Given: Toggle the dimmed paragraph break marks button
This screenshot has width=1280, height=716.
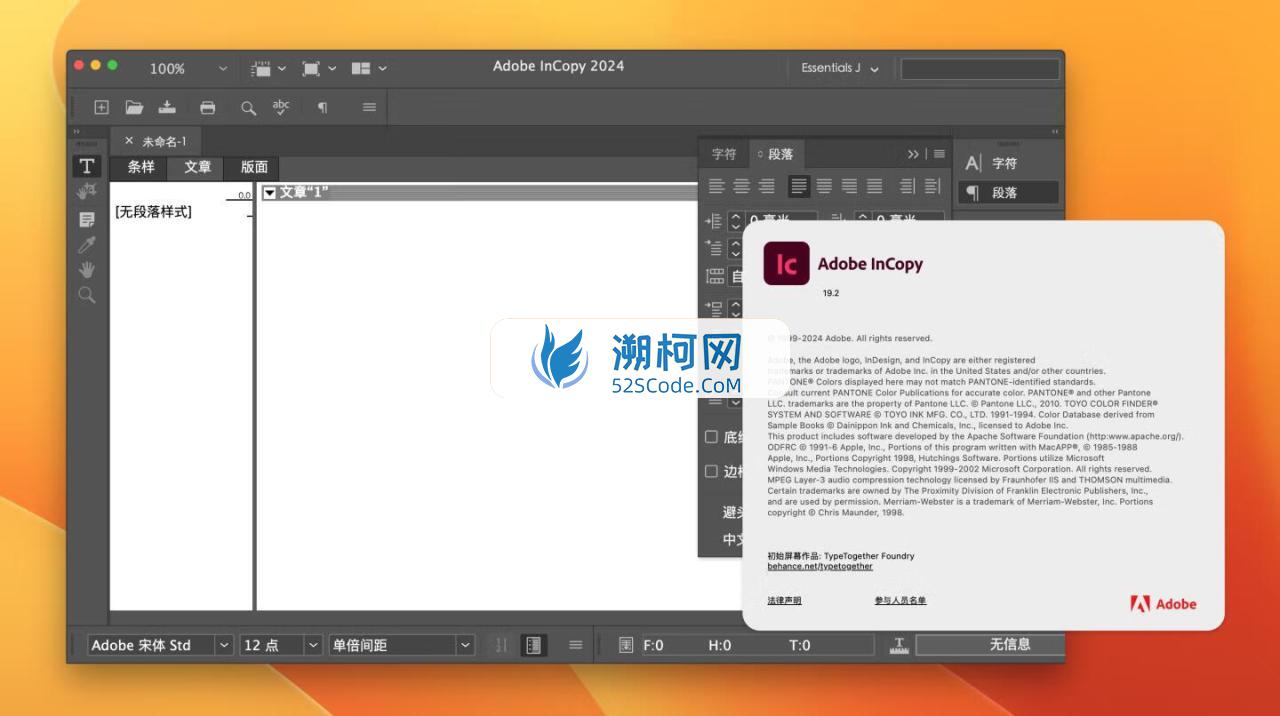Looking at the screenshot, I should 502,645.
